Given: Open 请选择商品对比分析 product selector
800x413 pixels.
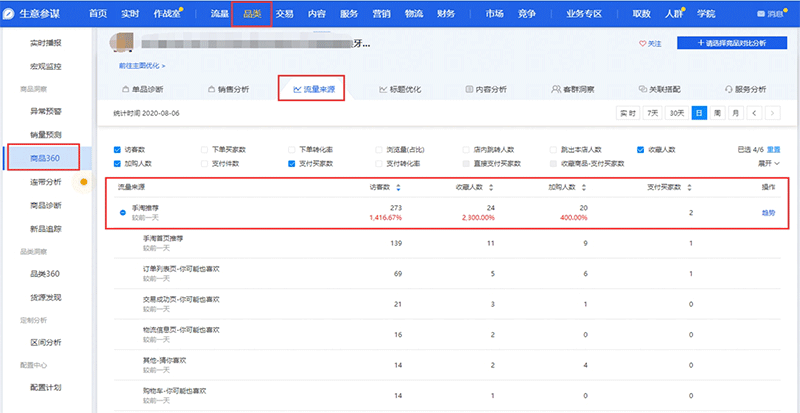Looking at the screenshot, I should tap(735, 44).
